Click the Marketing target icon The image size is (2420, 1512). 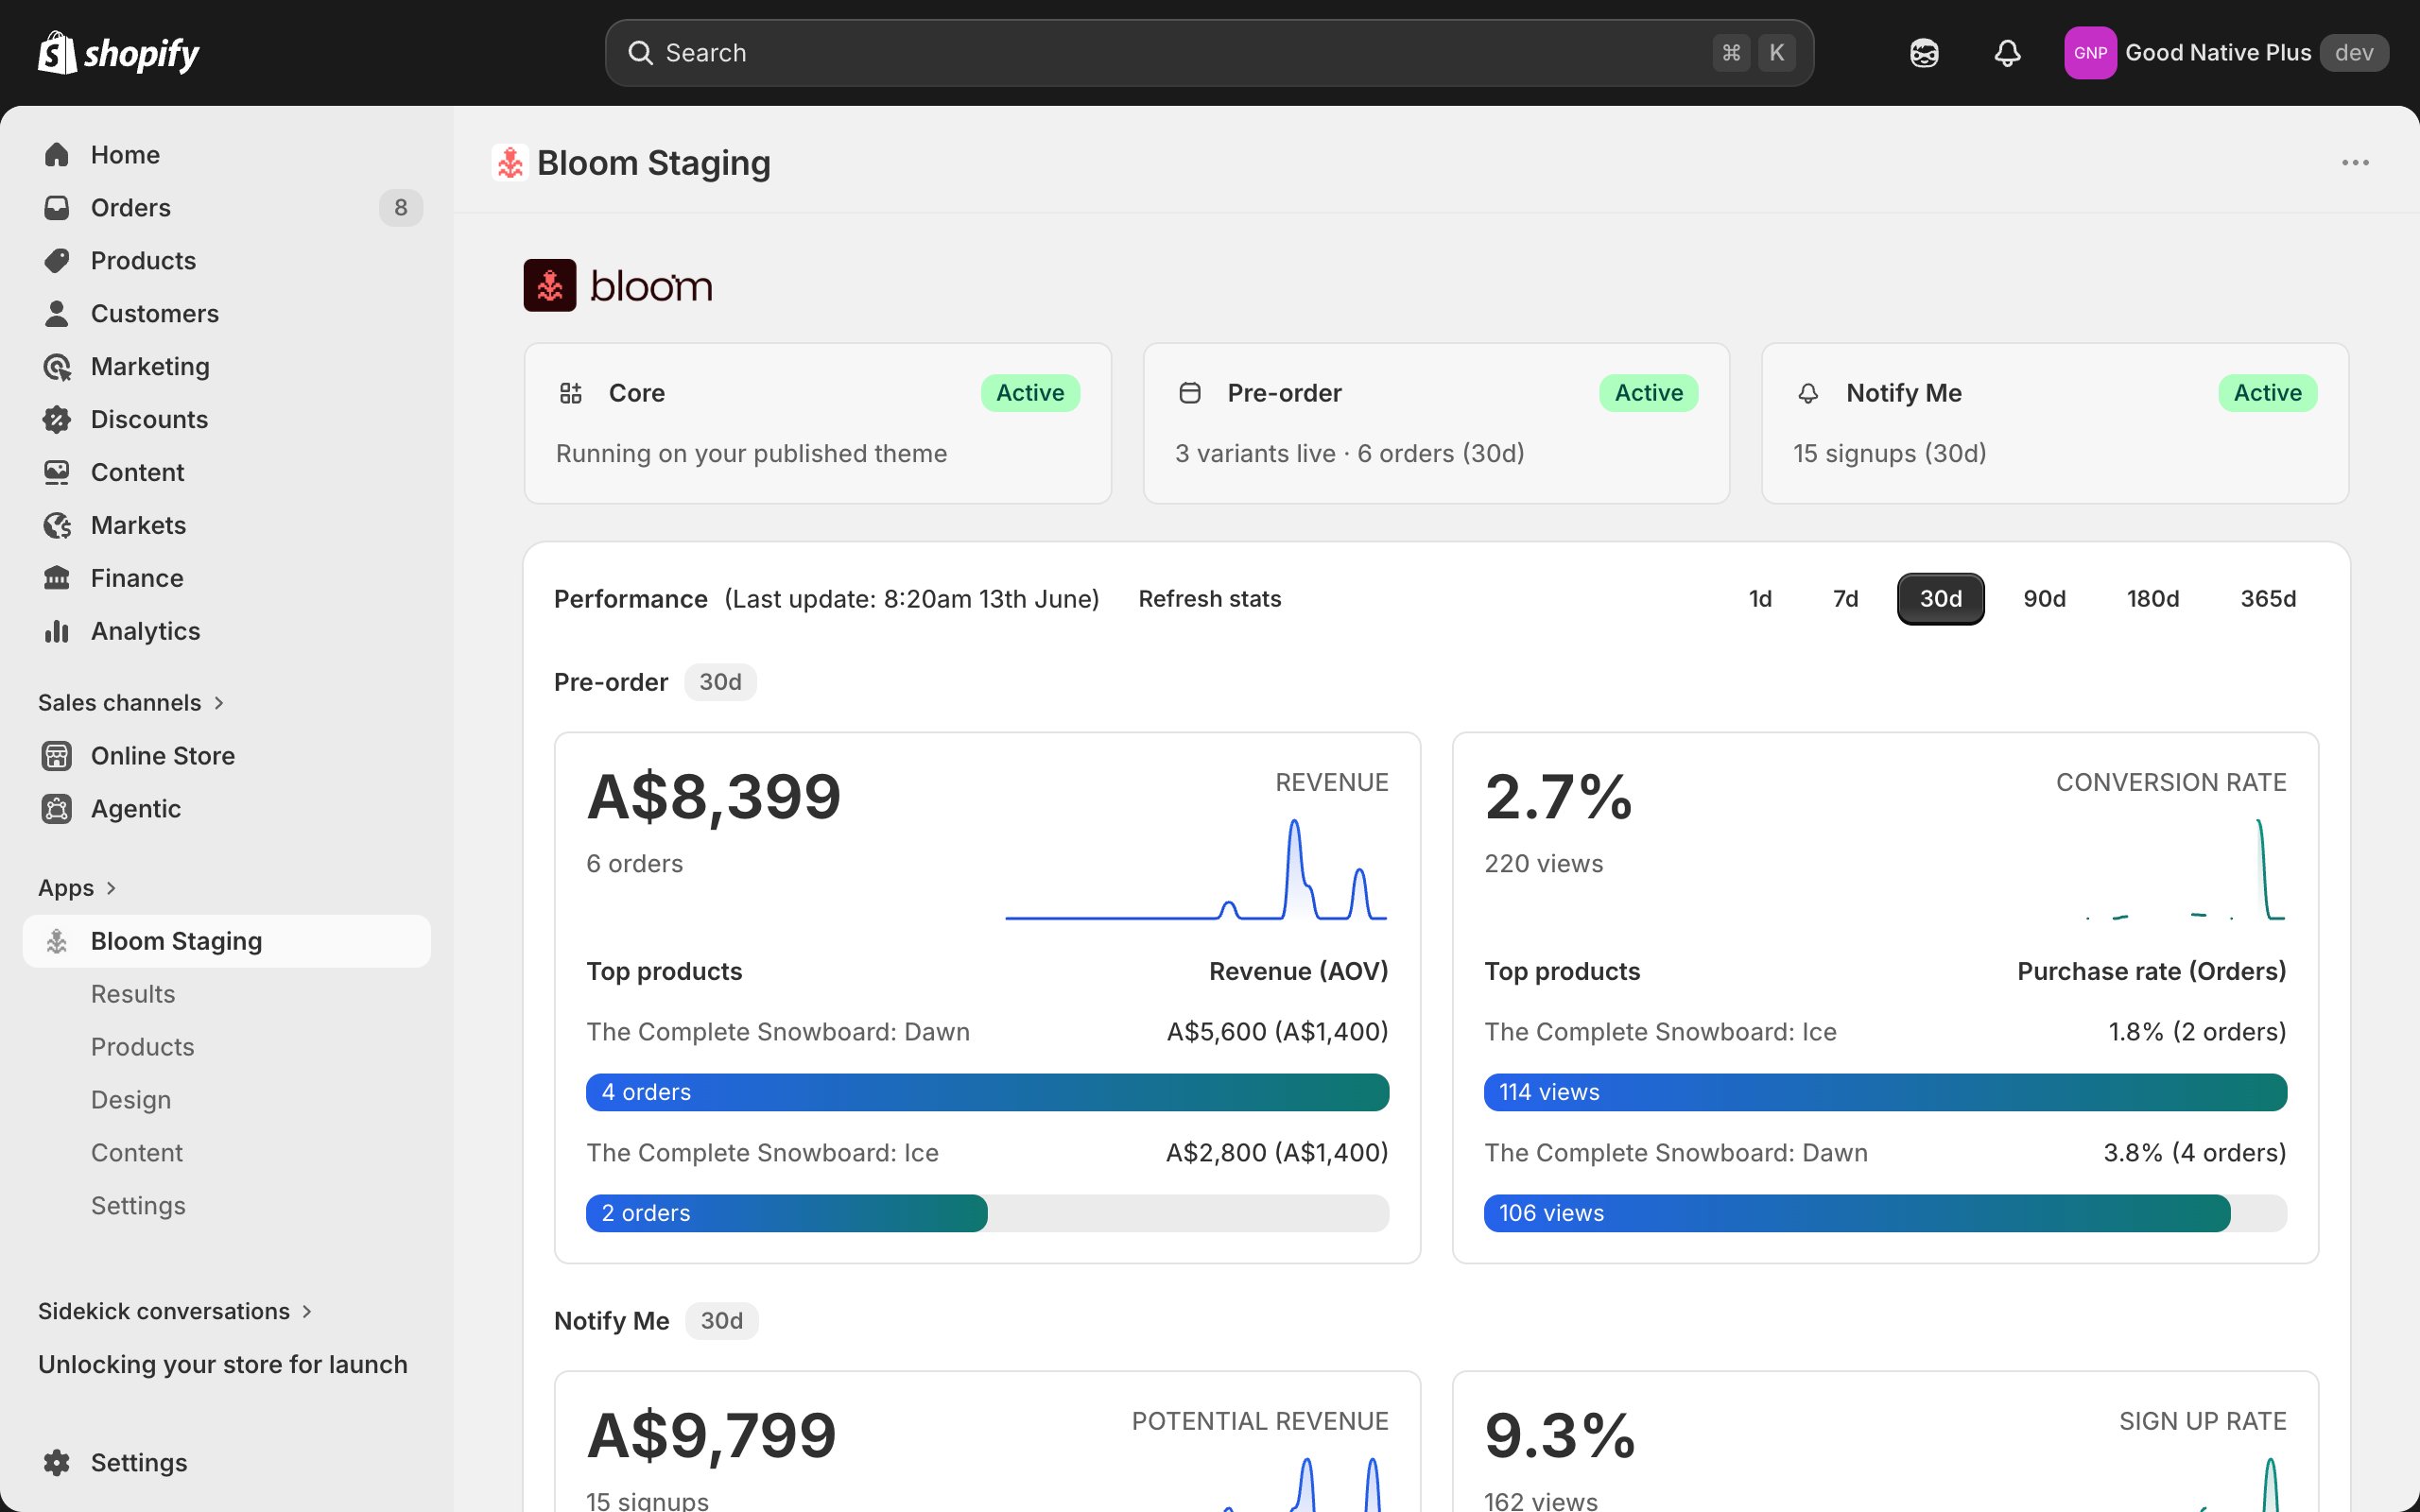tap(57, 367)
